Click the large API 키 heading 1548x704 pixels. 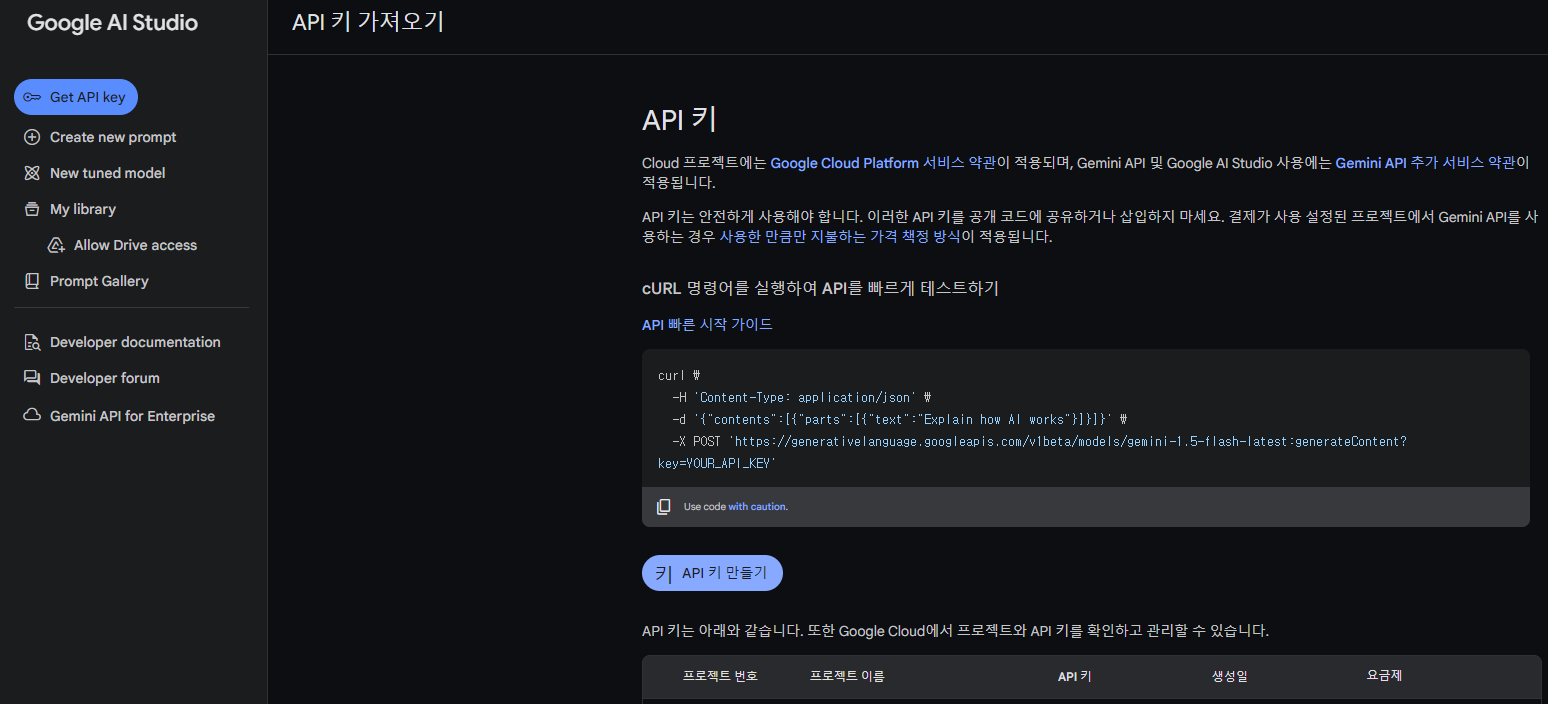(x=679, y=119)
